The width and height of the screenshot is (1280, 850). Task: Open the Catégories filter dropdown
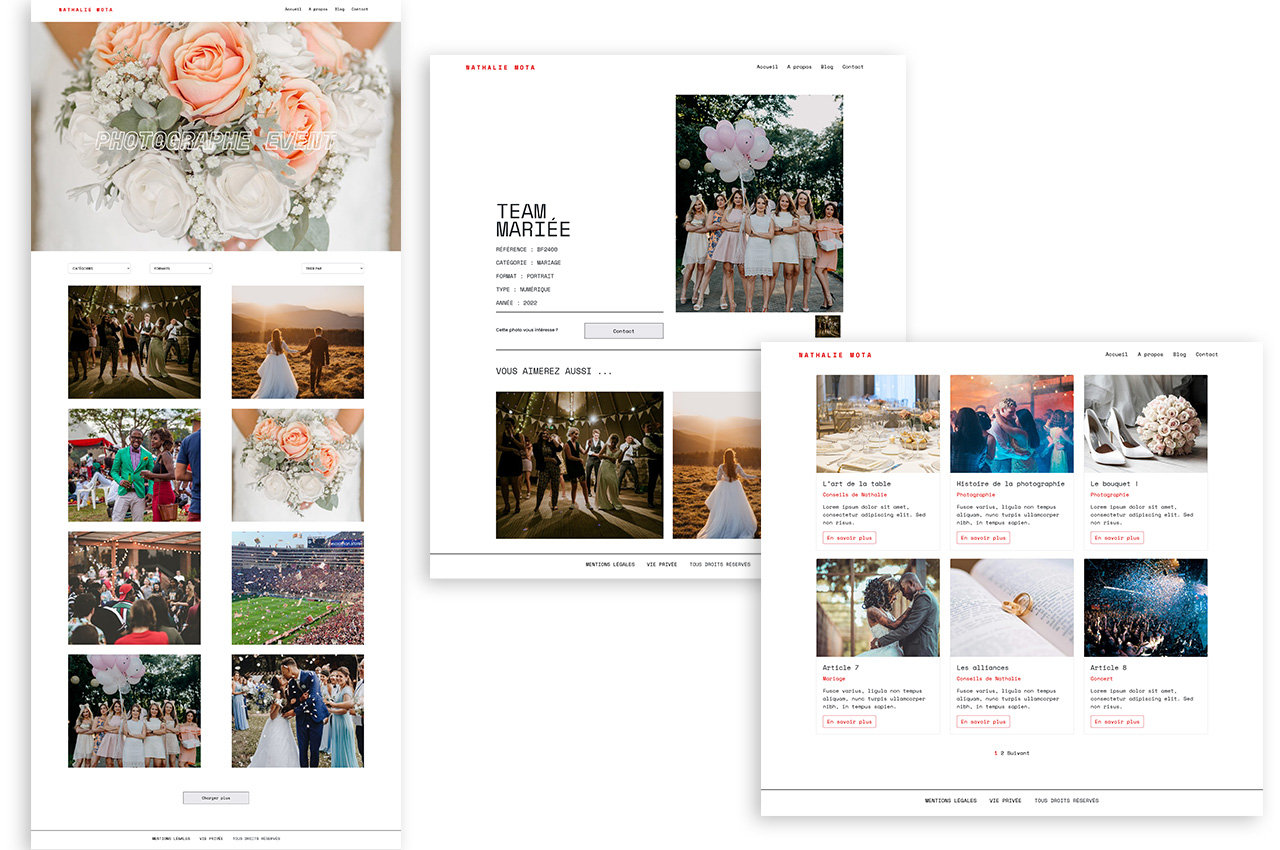[99, 268]
